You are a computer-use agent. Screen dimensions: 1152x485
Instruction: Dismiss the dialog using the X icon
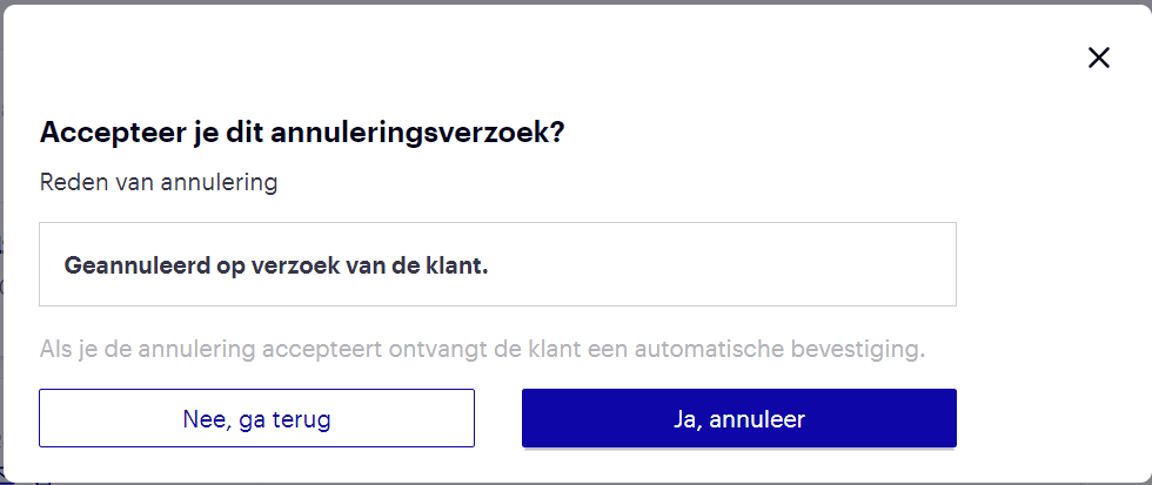[1099, 58]
